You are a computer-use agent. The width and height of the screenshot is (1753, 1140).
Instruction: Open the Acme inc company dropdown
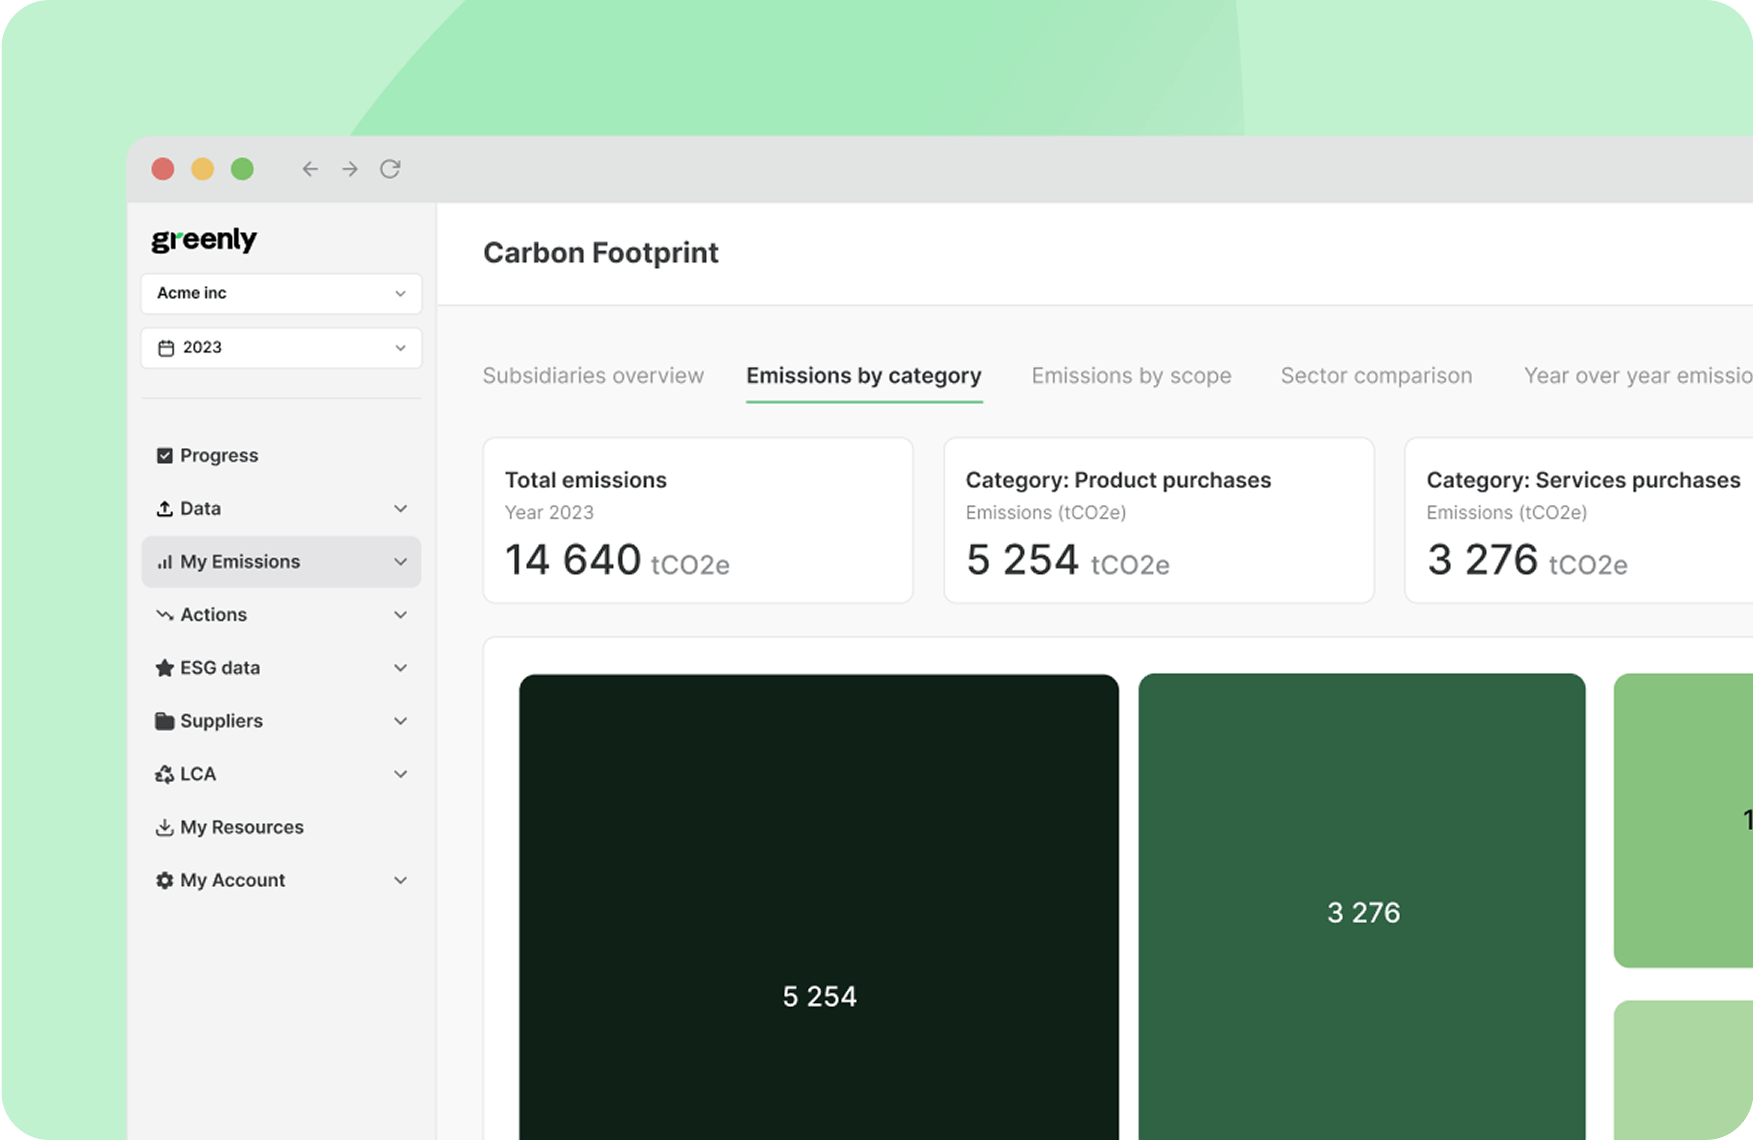281,293
